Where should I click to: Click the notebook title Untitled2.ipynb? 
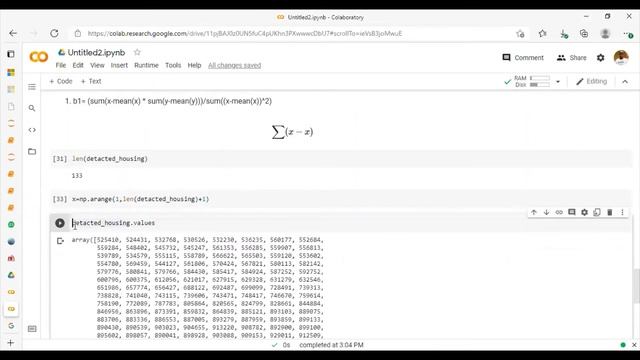pyautogui.click(x=96, y=52)
